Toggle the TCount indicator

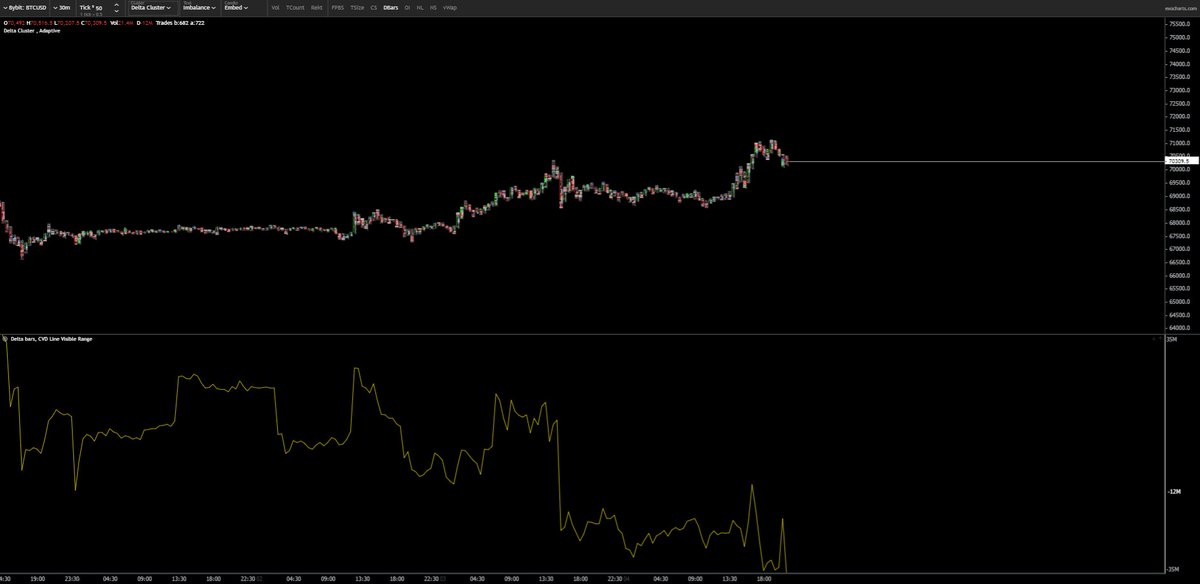pyautogui.click(x=295, y=7)
